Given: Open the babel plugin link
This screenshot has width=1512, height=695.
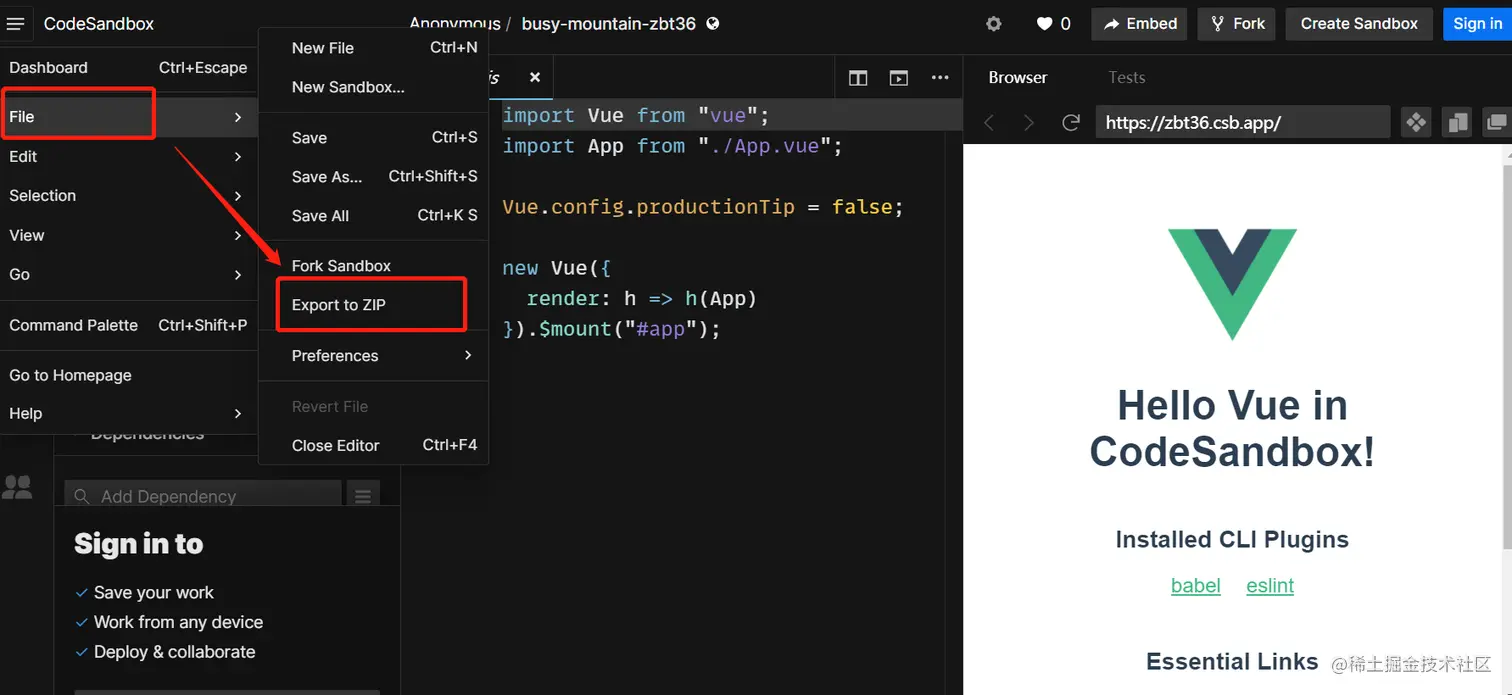Looking at the screenshot, I should pos(1196,586).
